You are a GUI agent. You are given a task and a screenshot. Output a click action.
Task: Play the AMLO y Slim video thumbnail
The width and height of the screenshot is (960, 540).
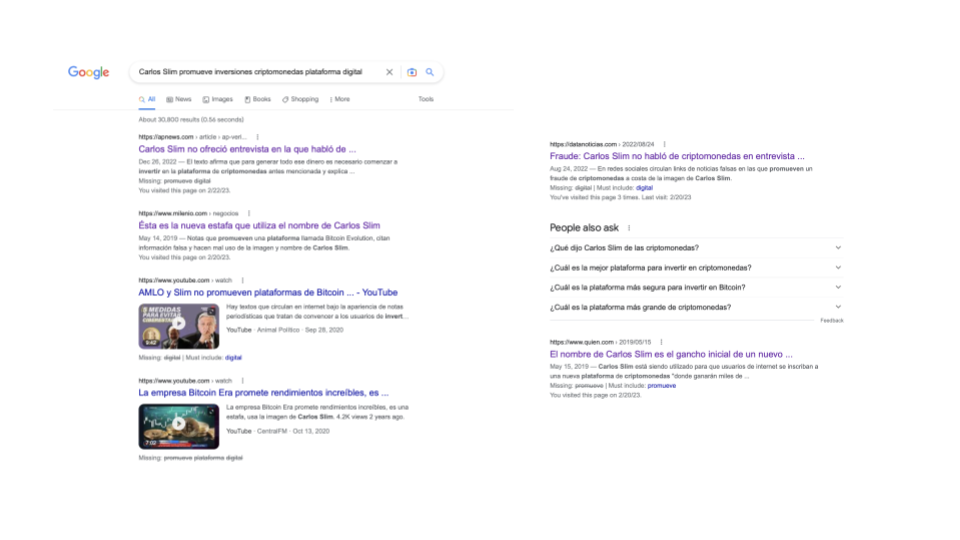(x=179, y=326)
